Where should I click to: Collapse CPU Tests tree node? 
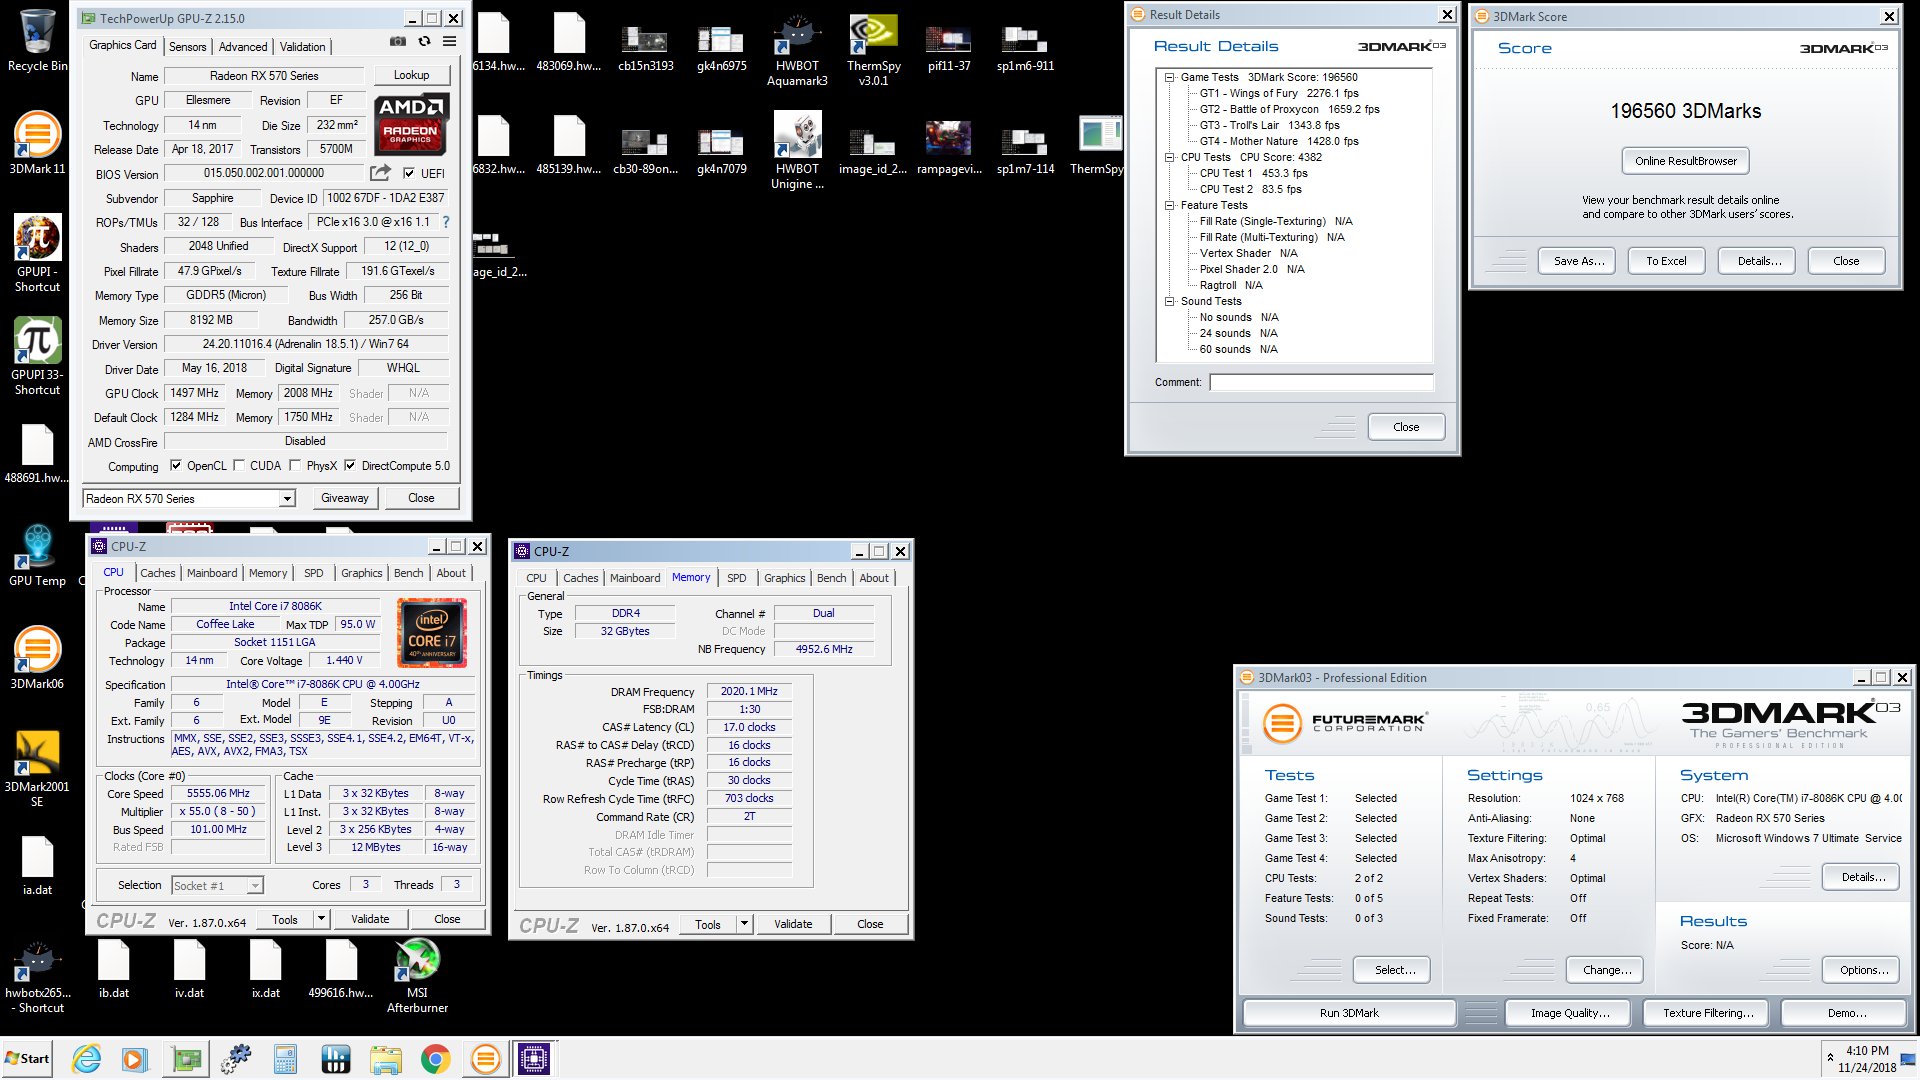pos(1169,157)
